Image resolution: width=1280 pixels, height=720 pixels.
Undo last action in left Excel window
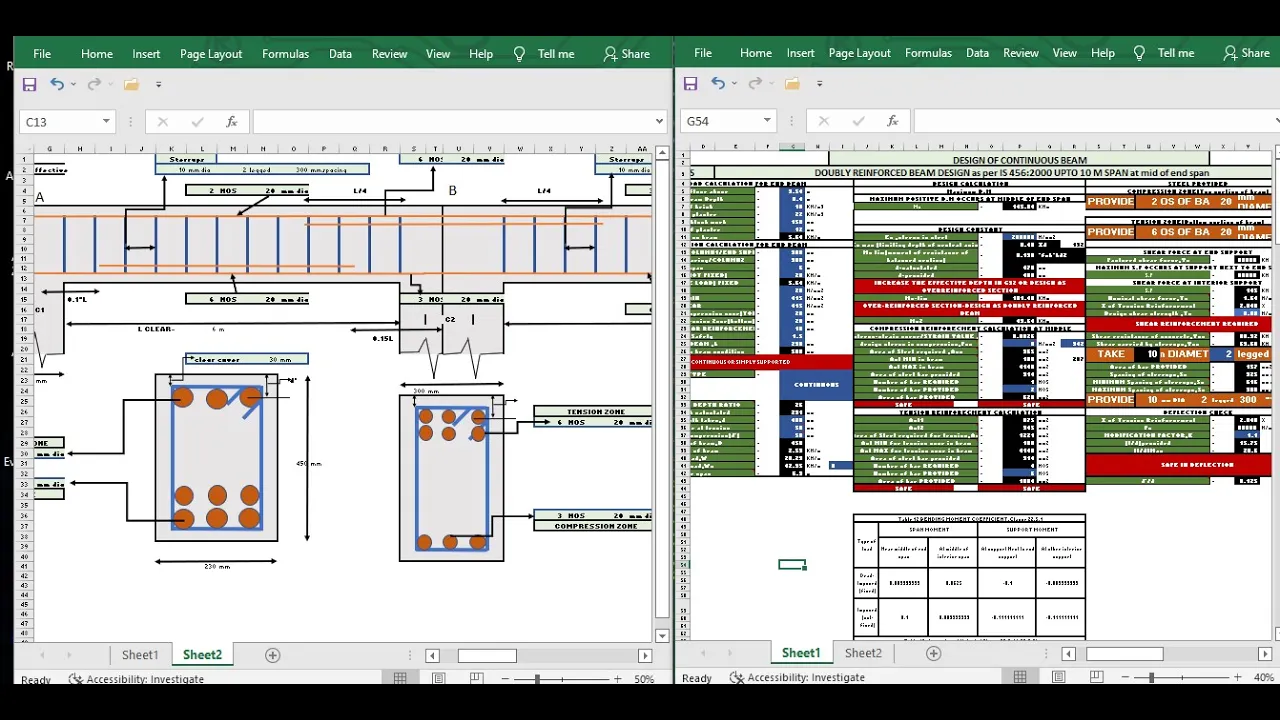coord(56,85)
